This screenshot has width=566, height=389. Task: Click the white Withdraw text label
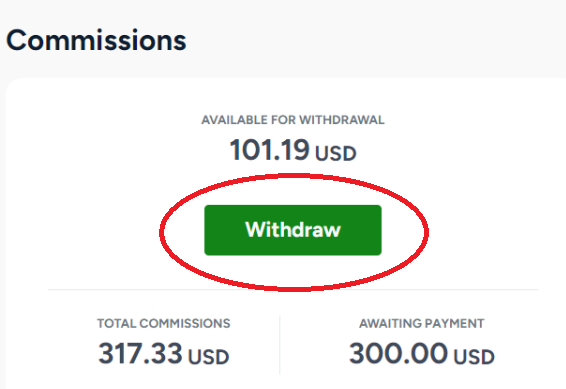pos(293,230)
